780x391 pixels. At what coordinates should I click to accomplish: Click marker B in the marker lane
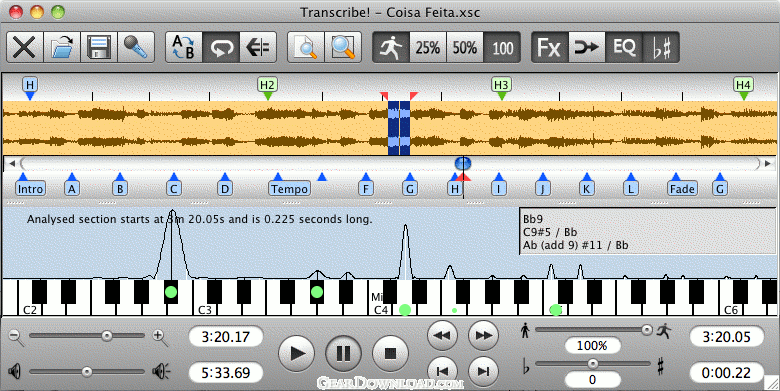120,189
